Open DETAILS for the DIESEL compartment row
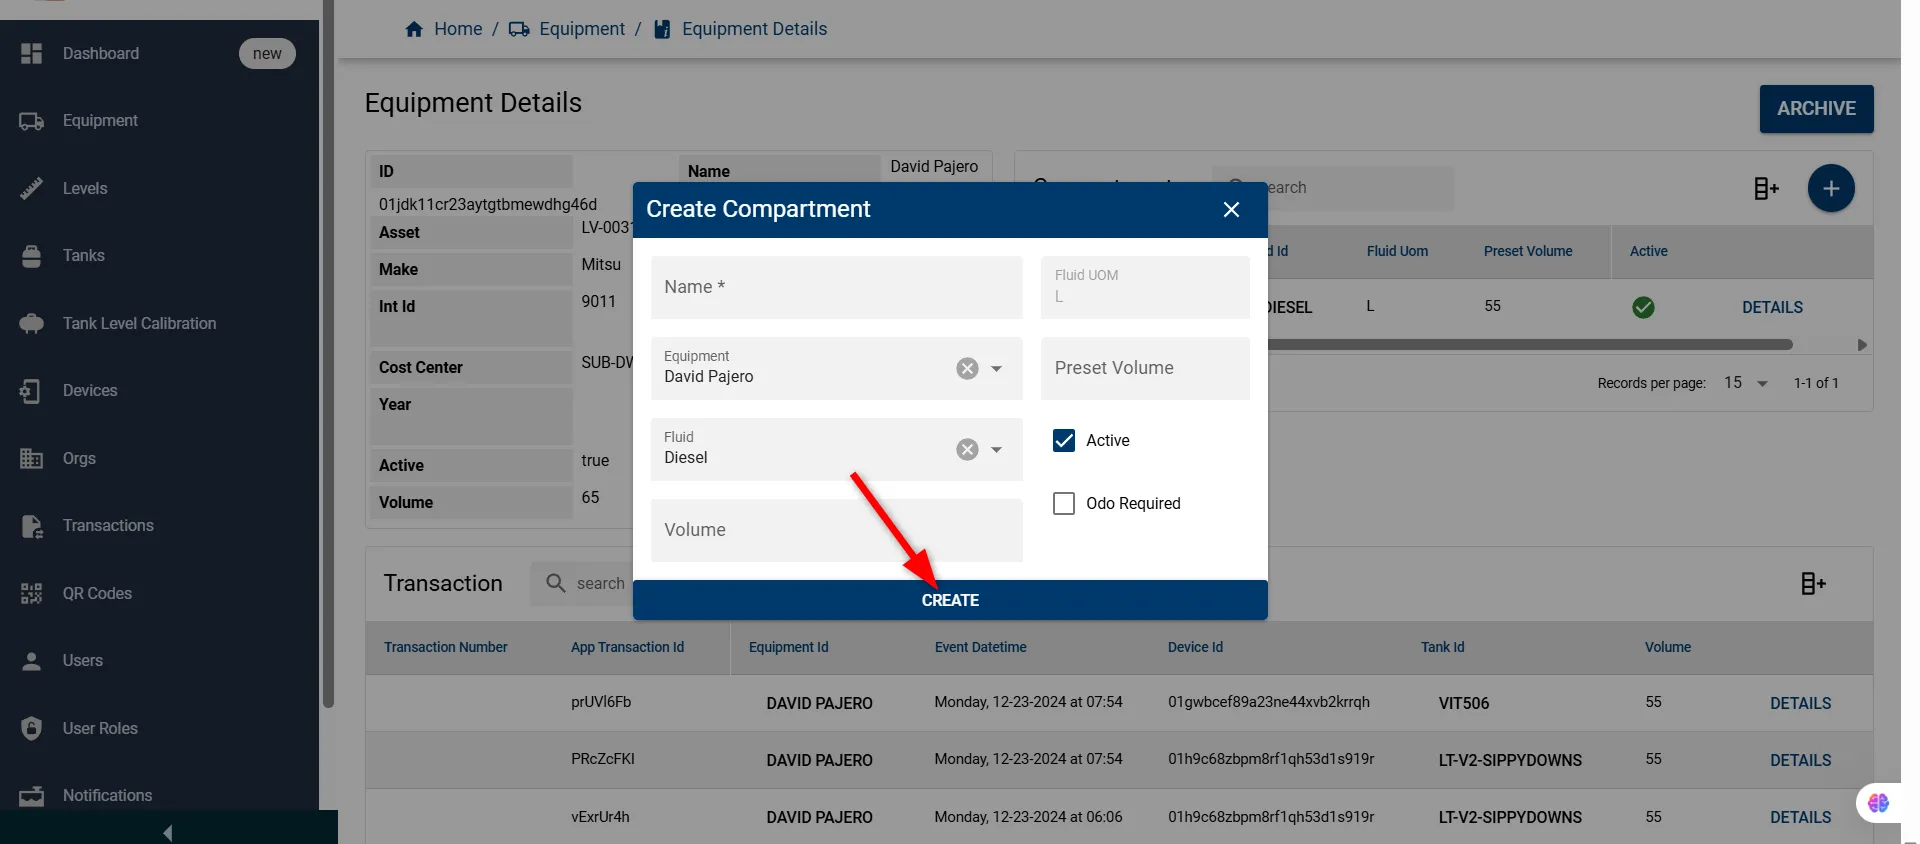1920x844 pixels. pos(1772,307)
